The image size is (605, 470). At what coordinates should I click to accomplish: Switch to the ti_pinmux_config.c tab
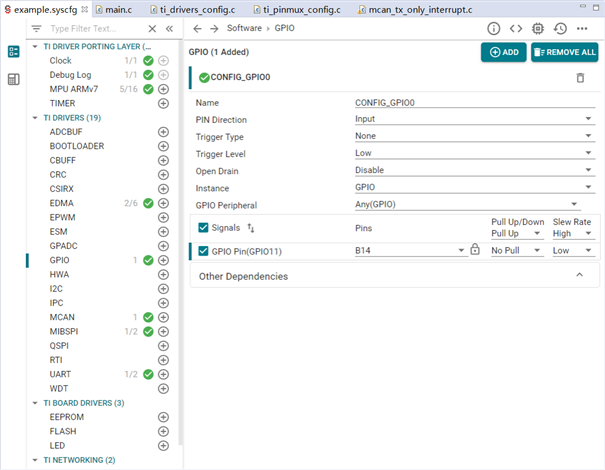tap(297, 10)
